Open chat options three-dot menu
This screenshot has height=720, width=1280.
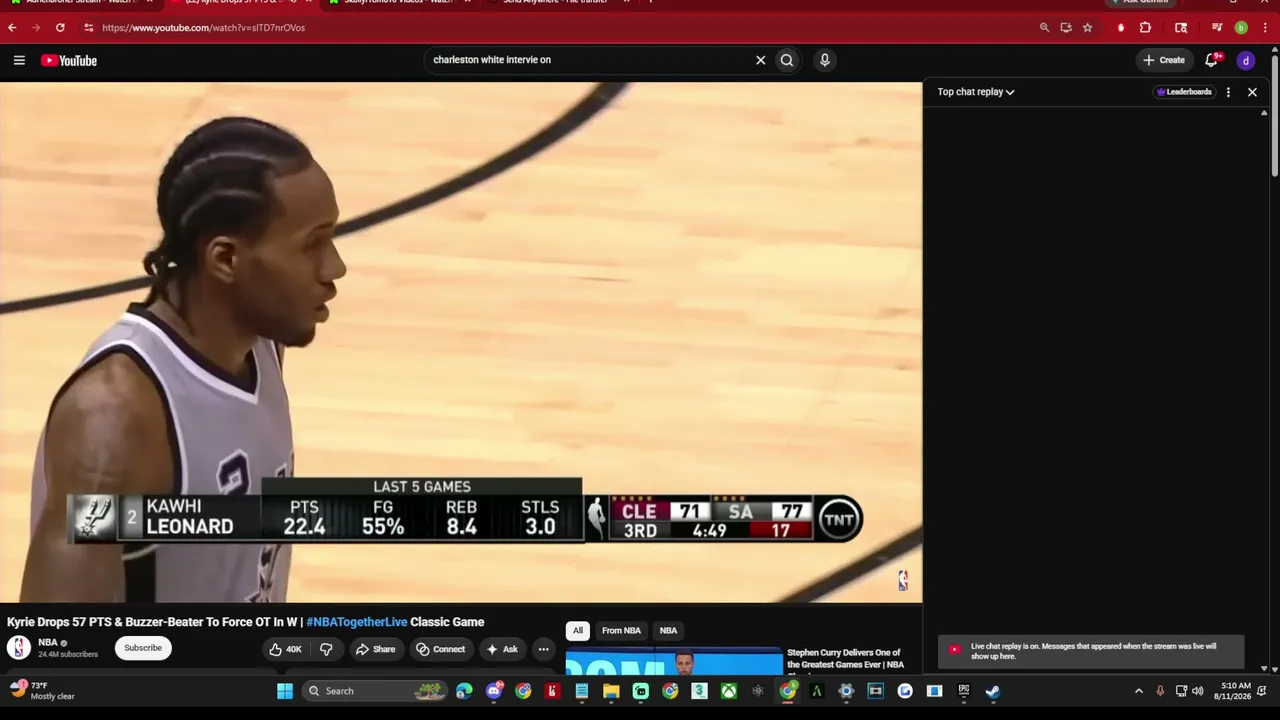point(1228,92)
